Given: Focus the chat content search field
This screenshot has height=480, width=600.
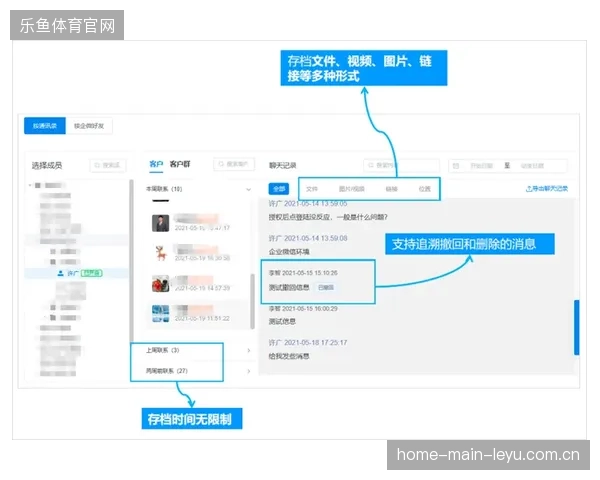Looking at the screenshot, I should (401, 165).
